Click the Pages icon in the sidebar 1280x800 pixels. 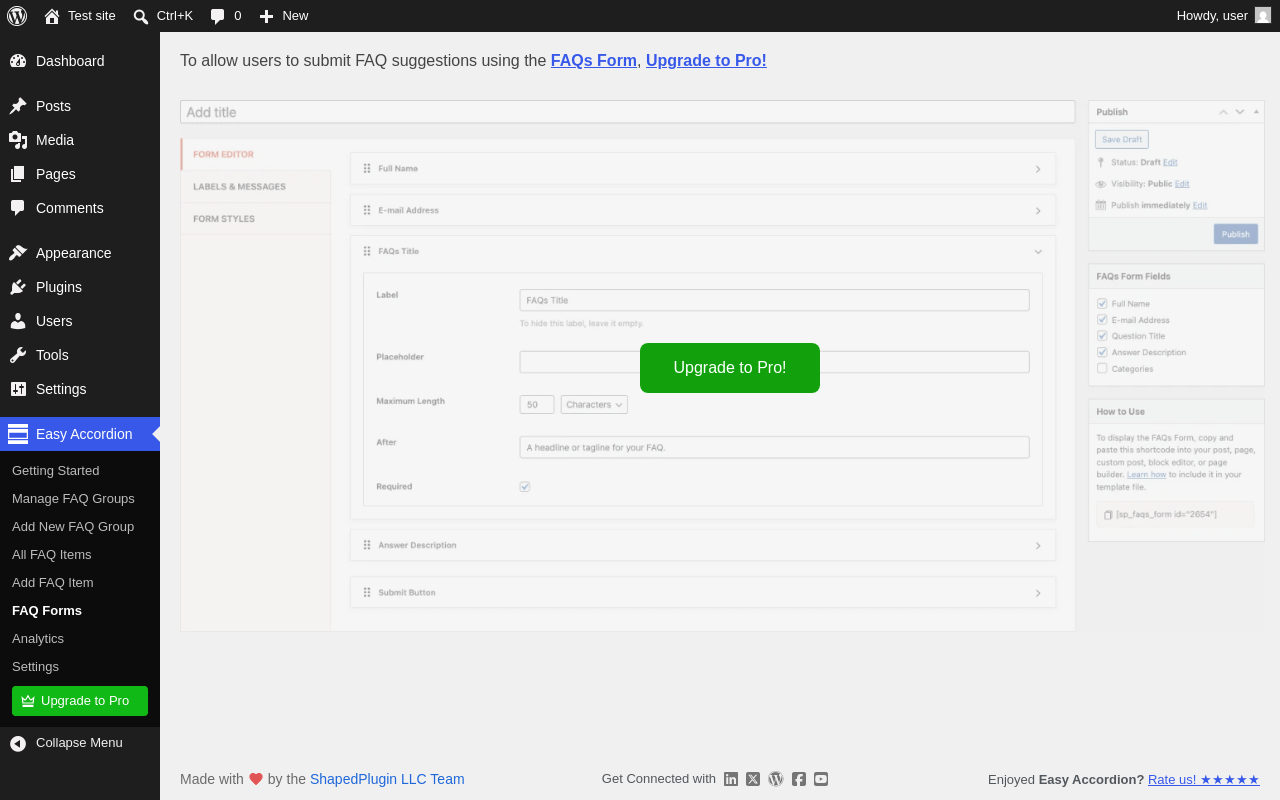pos(18,174)
